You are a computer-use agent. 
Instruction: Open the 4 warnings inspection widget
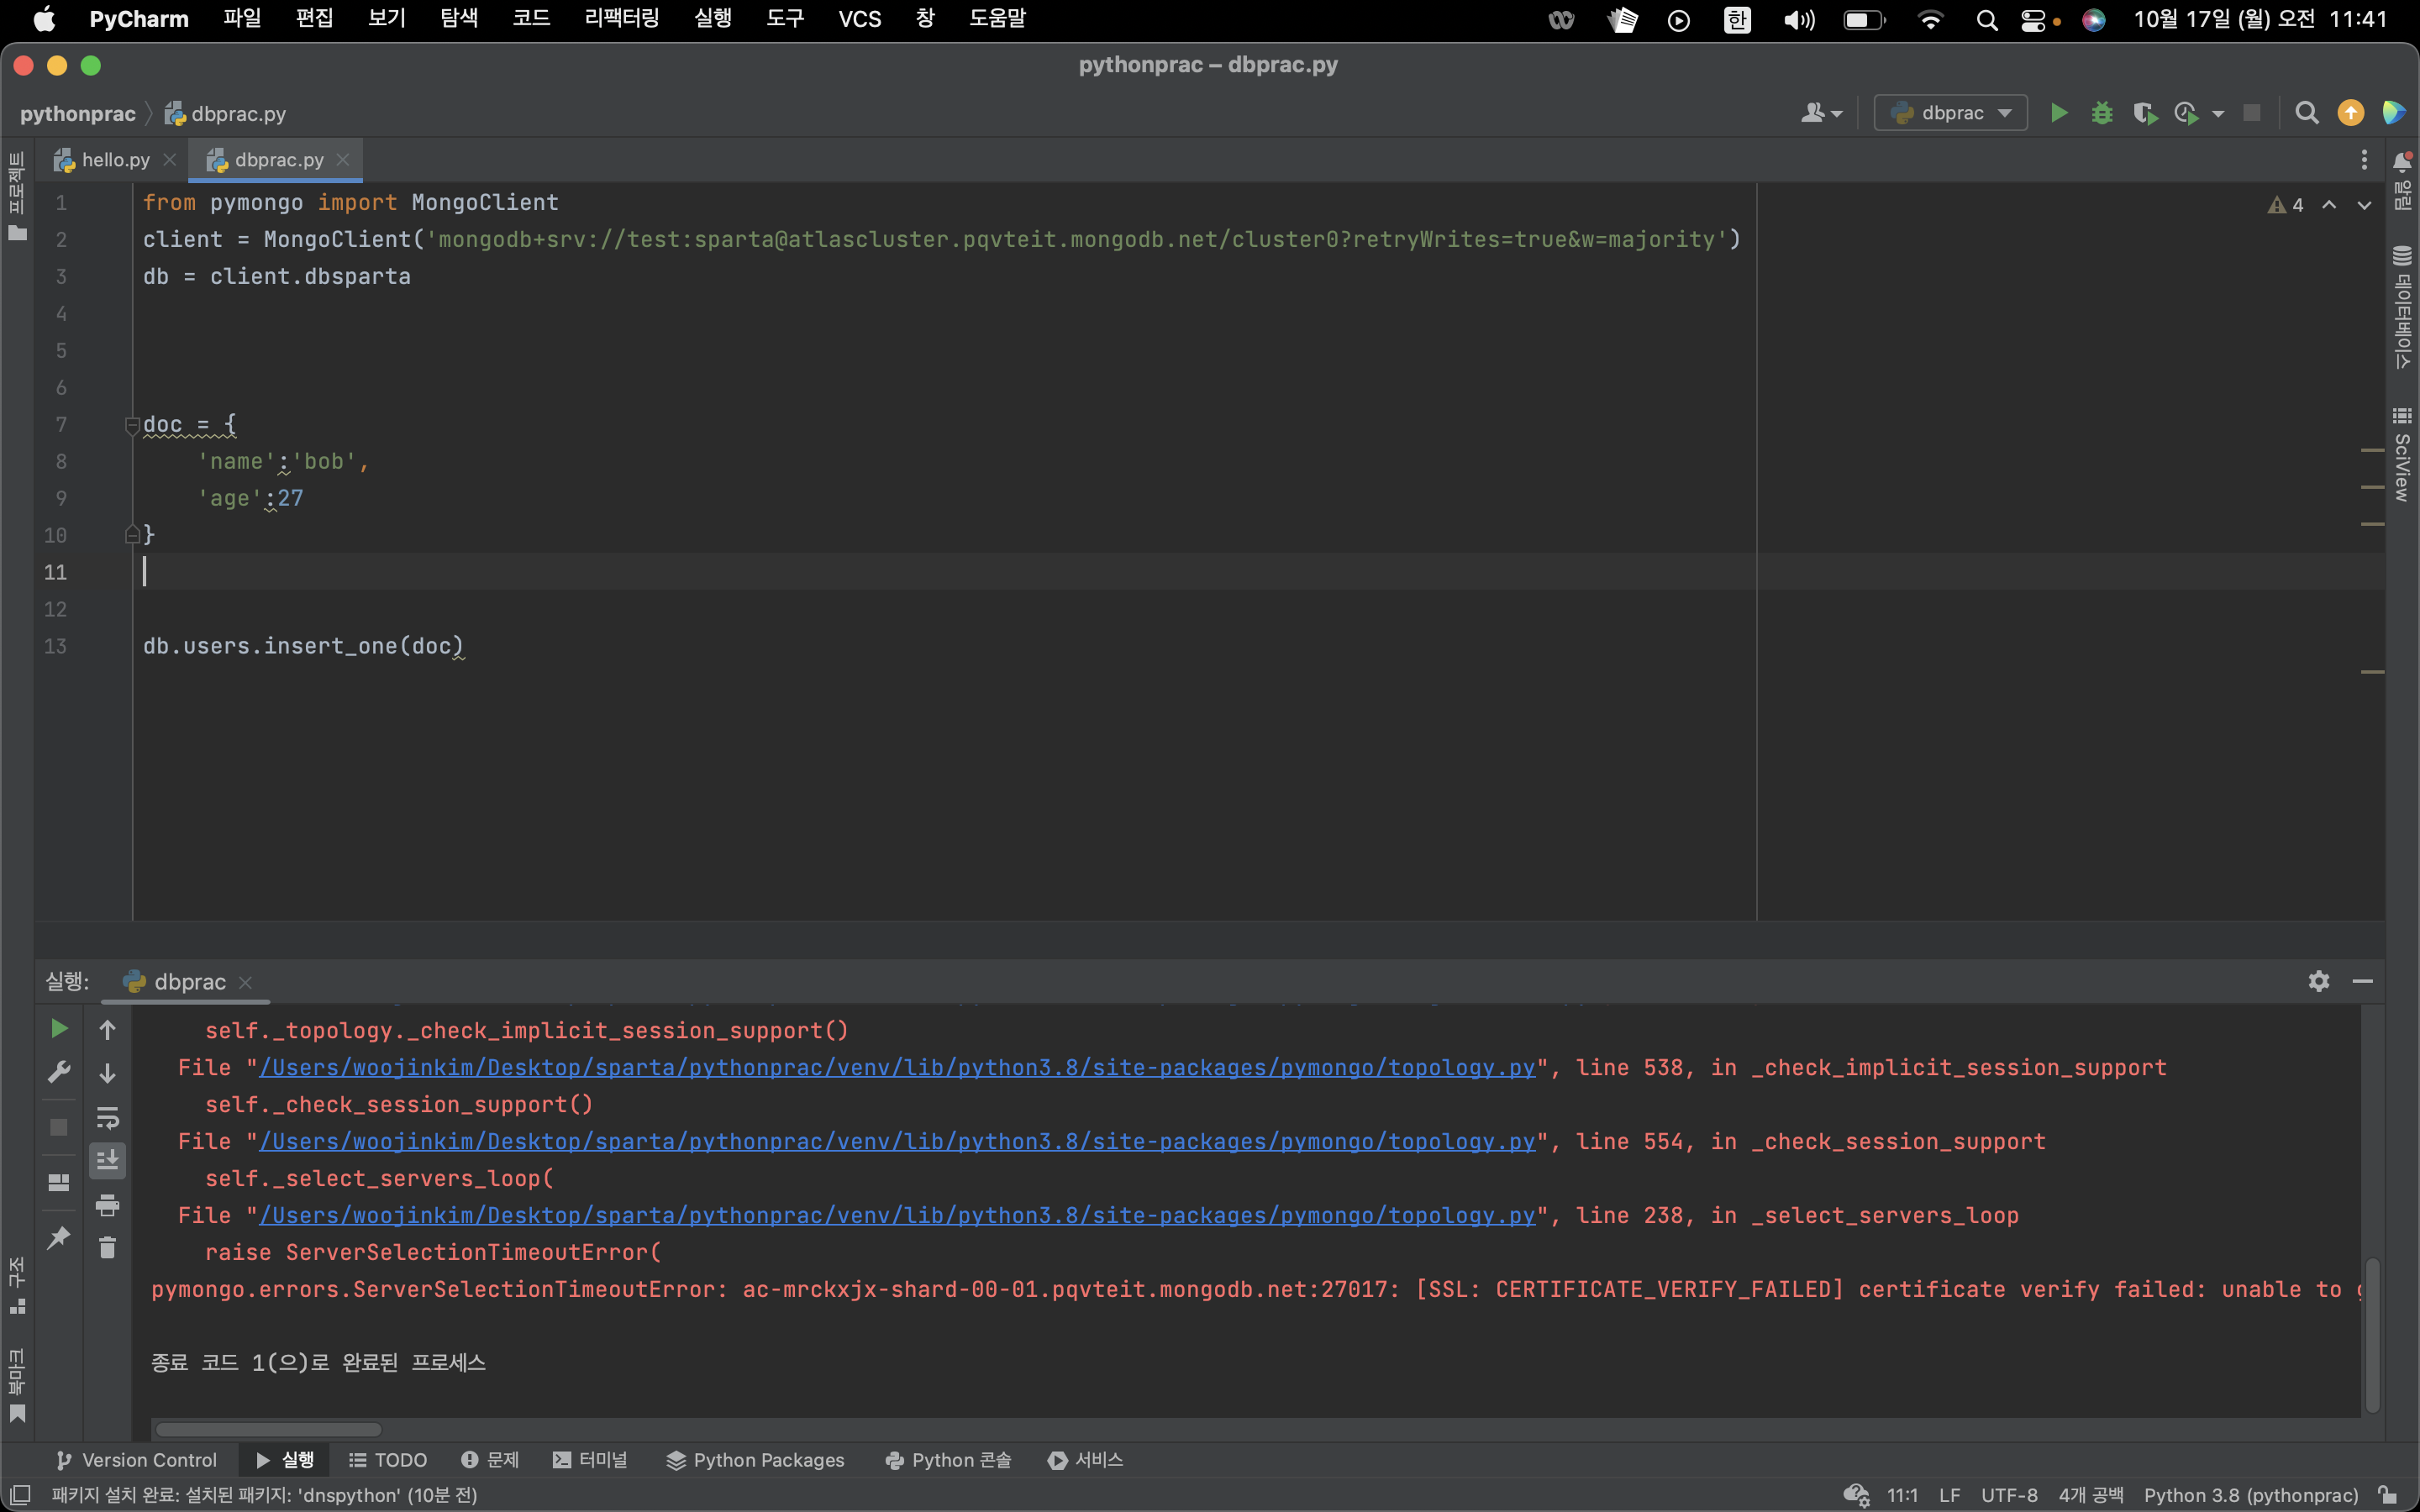point(2286,205)
